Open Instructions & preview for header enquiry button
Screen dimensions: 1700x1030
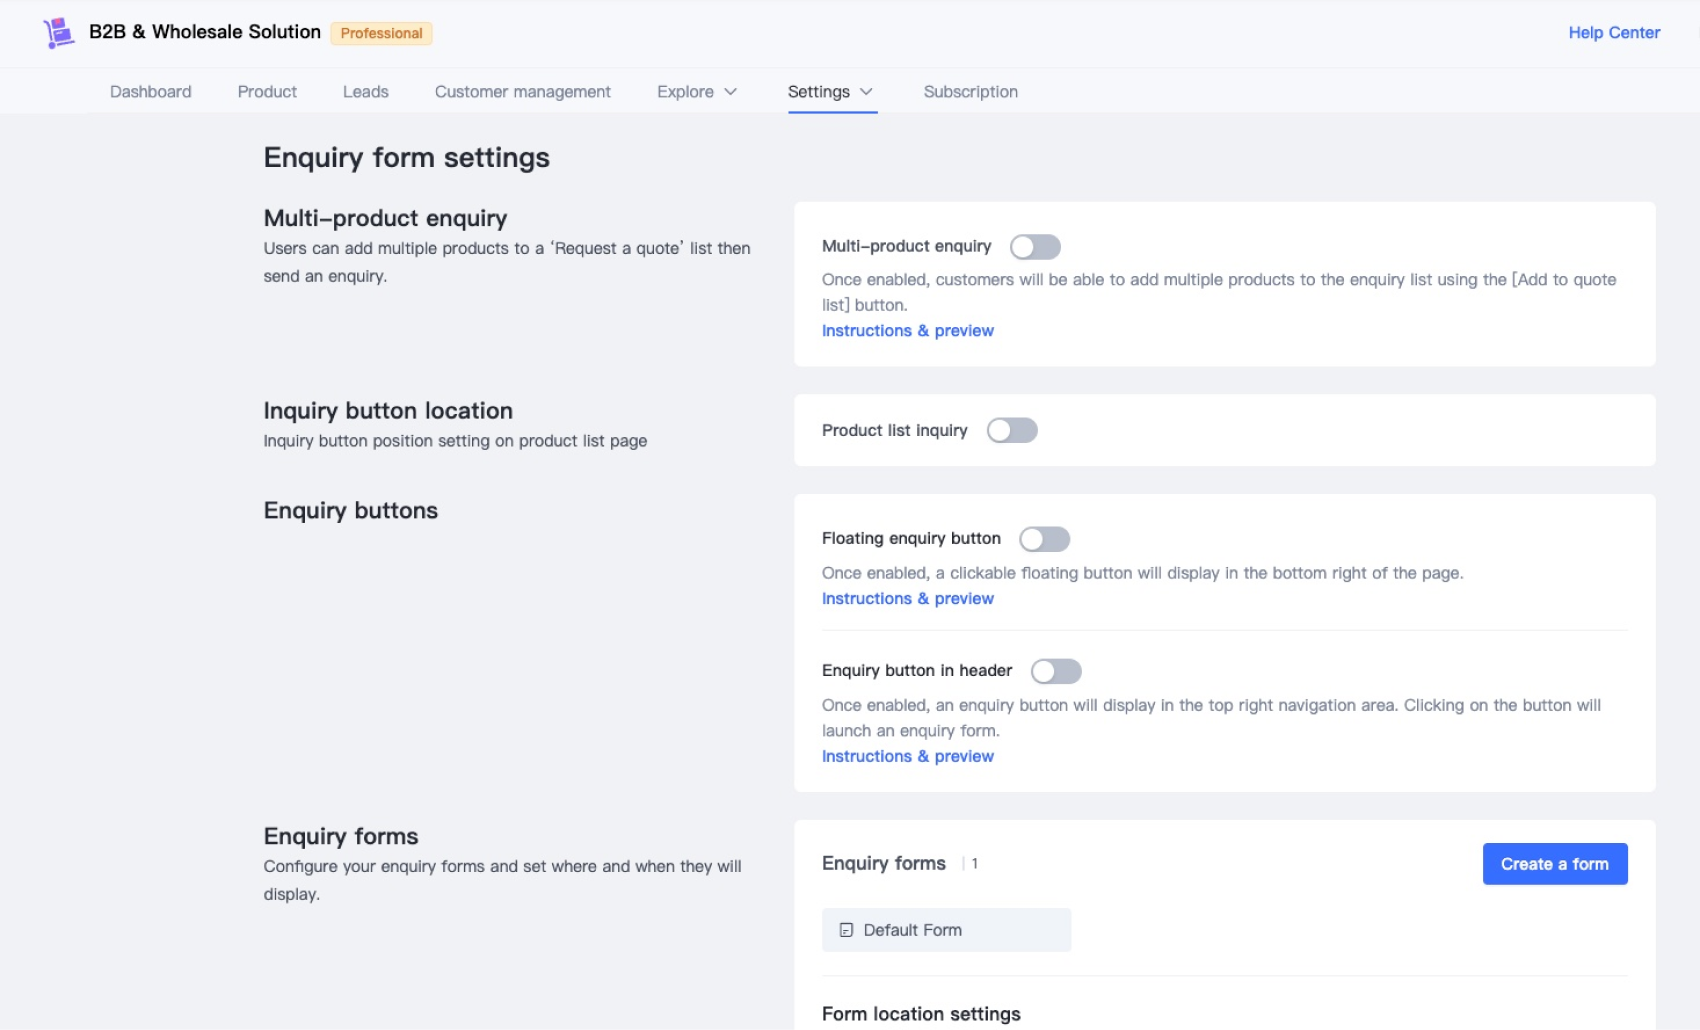[907, 757]
